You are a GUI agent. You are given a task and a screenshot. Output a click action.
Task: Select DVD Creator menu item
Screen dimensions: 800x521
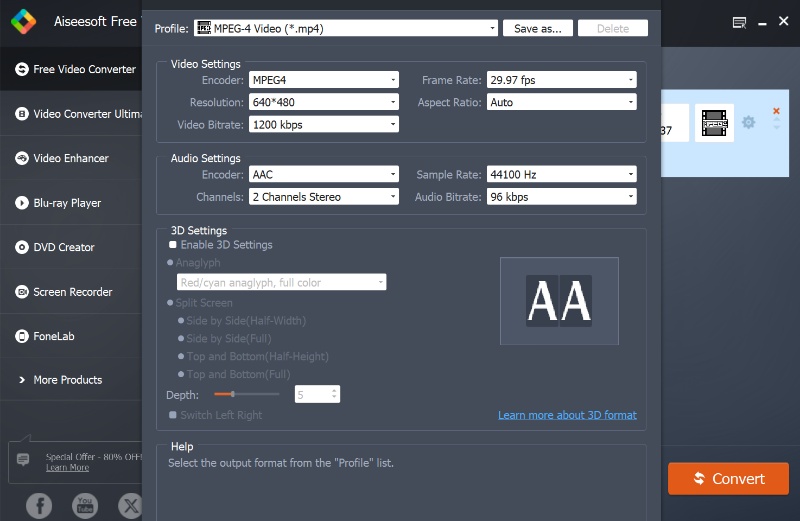[x=71, y=247]
